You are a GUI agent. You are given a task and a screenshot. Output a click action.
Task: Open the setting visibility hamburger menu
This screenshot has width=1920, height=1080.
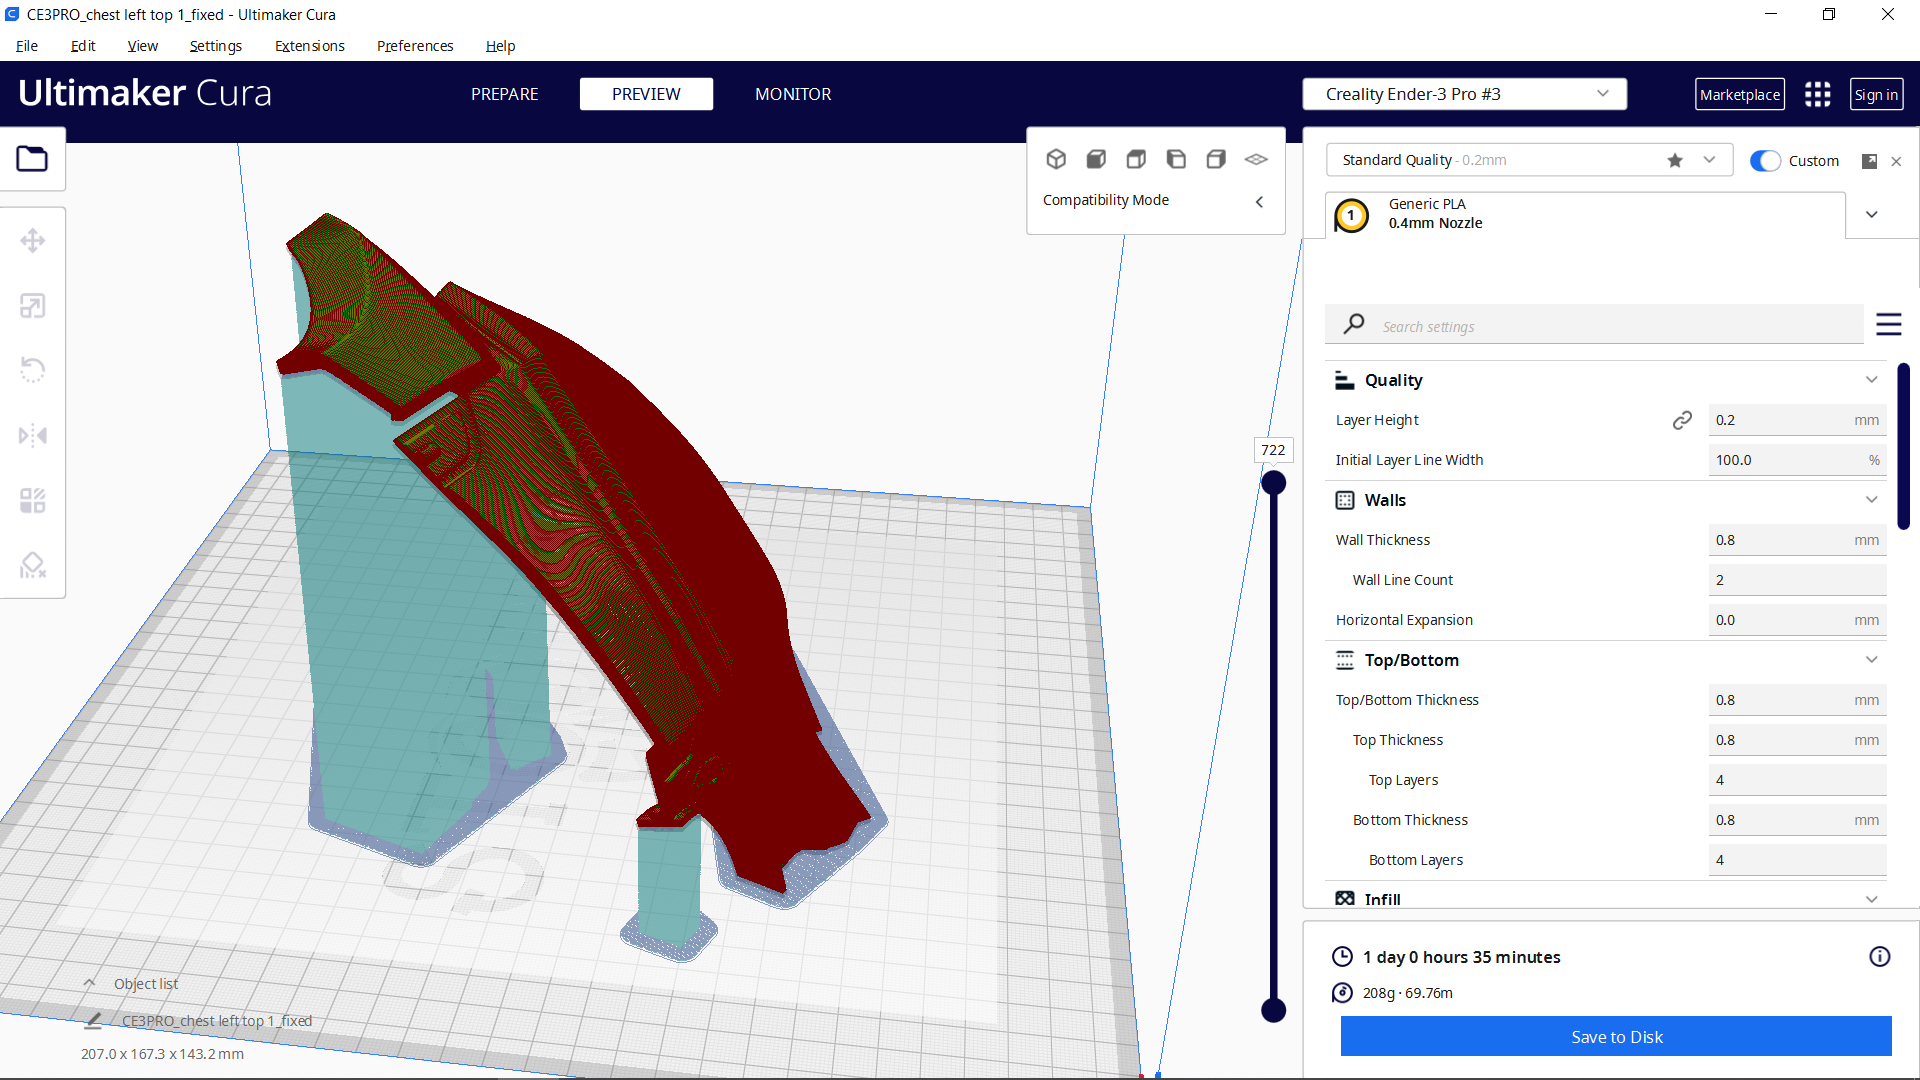[x=1889, y=324]
